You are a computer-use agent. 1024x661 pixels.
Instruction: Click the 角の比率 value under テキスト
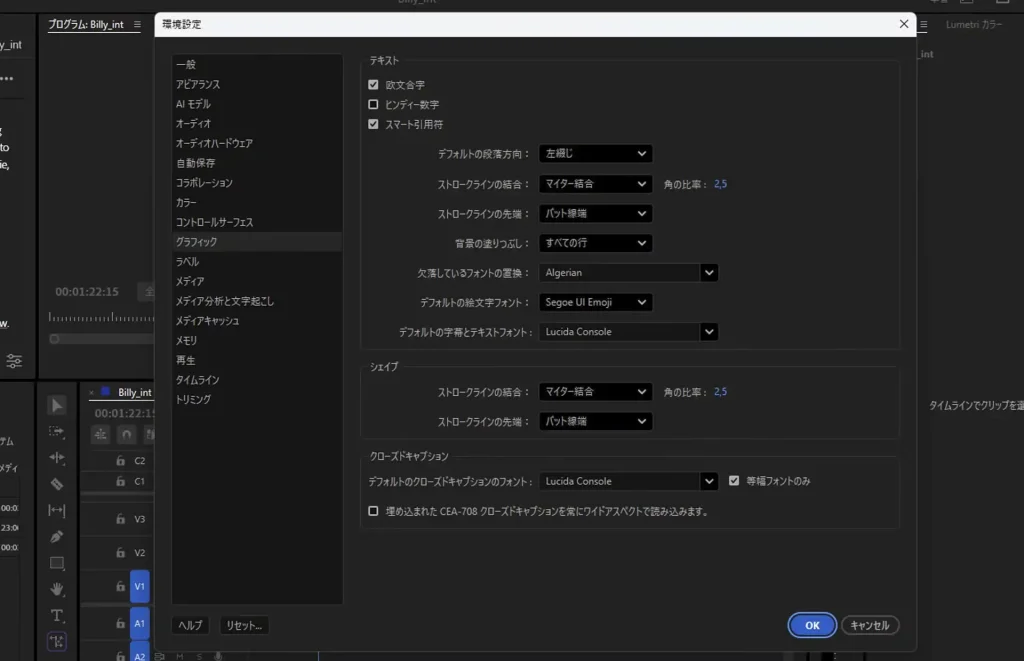720,184
